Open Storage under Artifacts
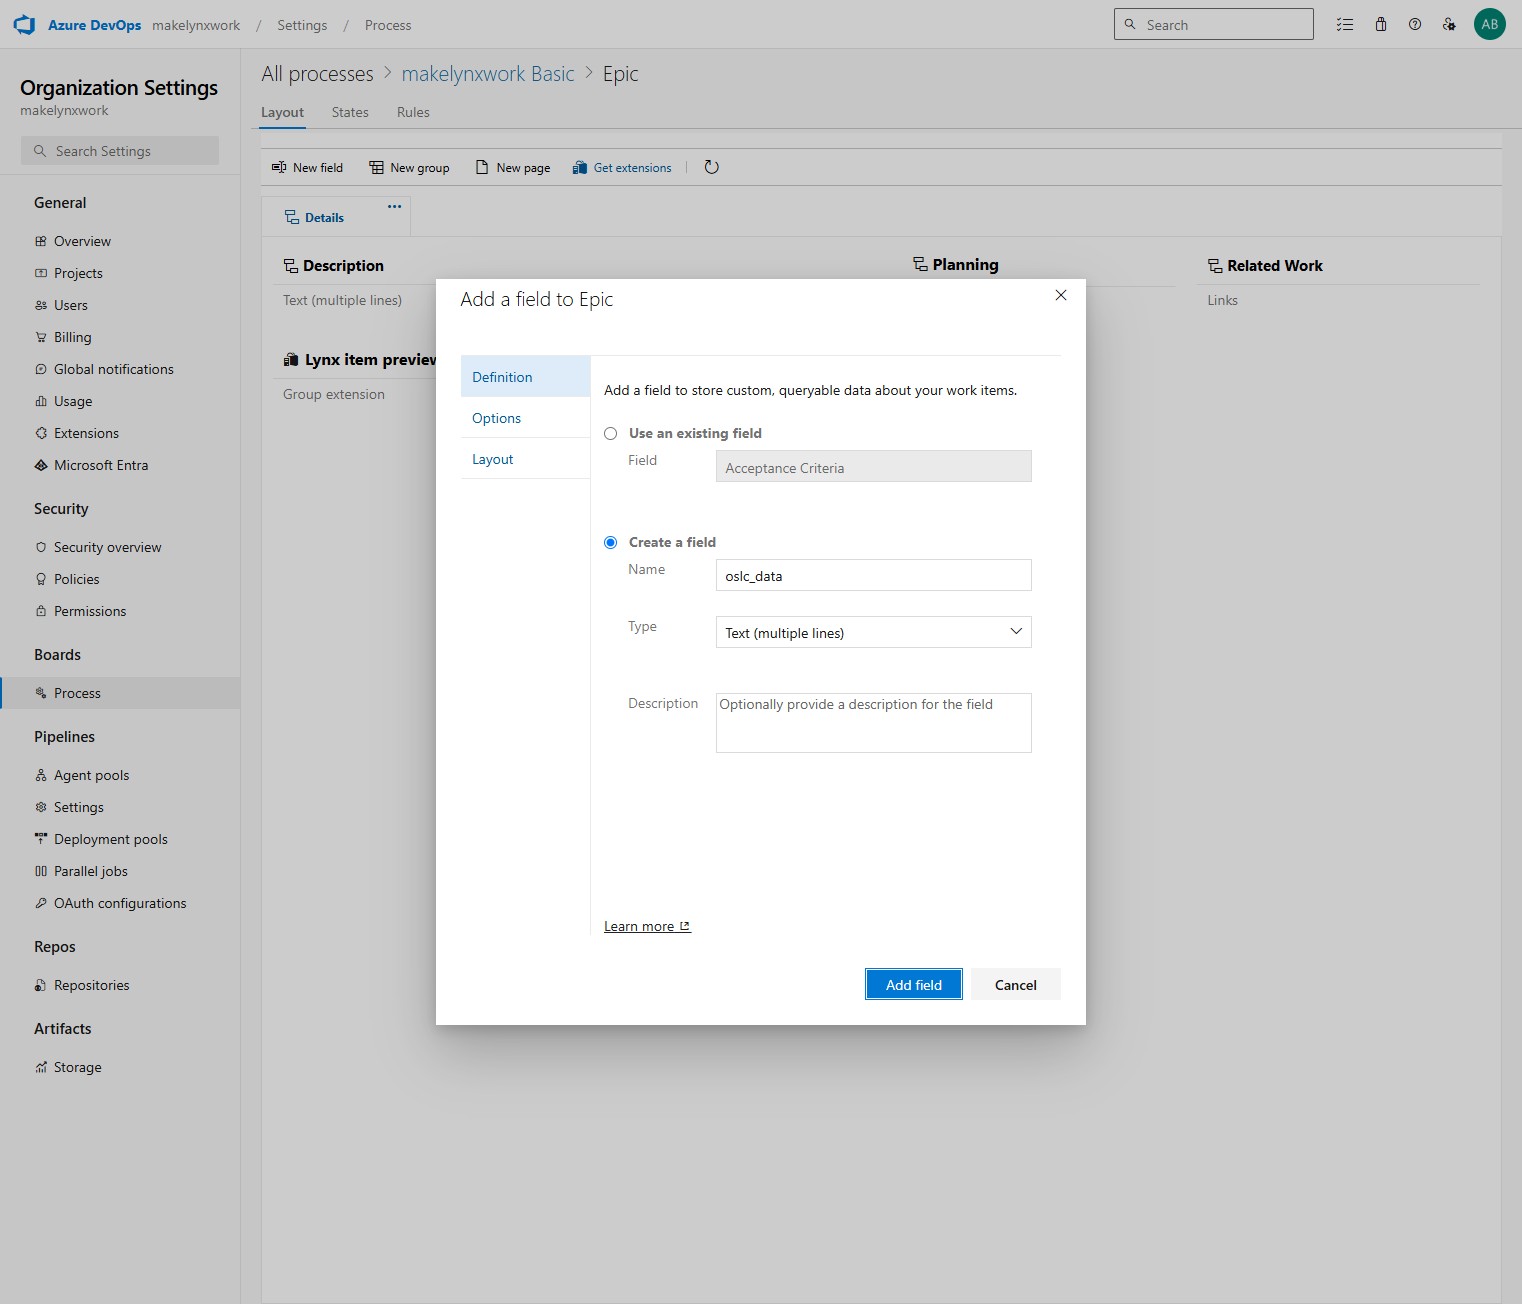Viewport: 1522px width, 1304px height. click(x=120, y=1067)
